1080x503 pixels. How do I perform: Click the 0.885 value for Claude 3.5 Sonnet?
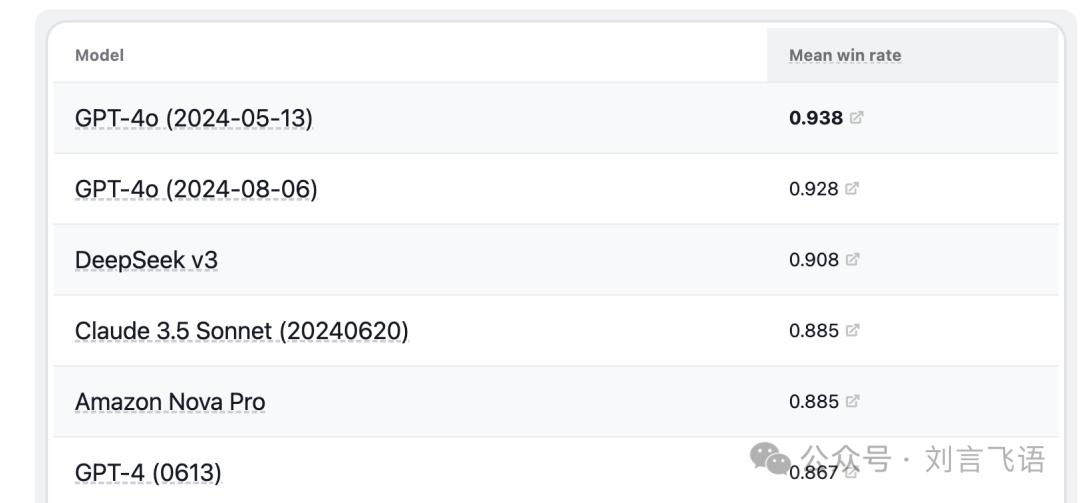click(x=814, y=331)
